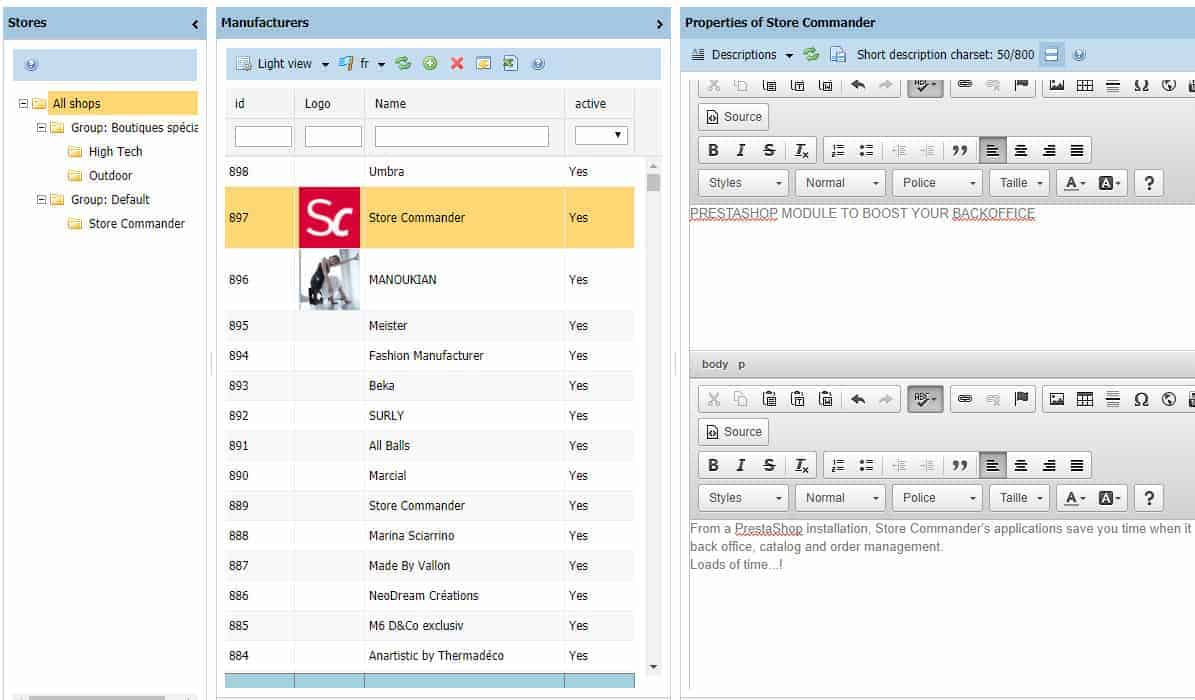Open text color picker in short description editor

[x=1075, y=183]
